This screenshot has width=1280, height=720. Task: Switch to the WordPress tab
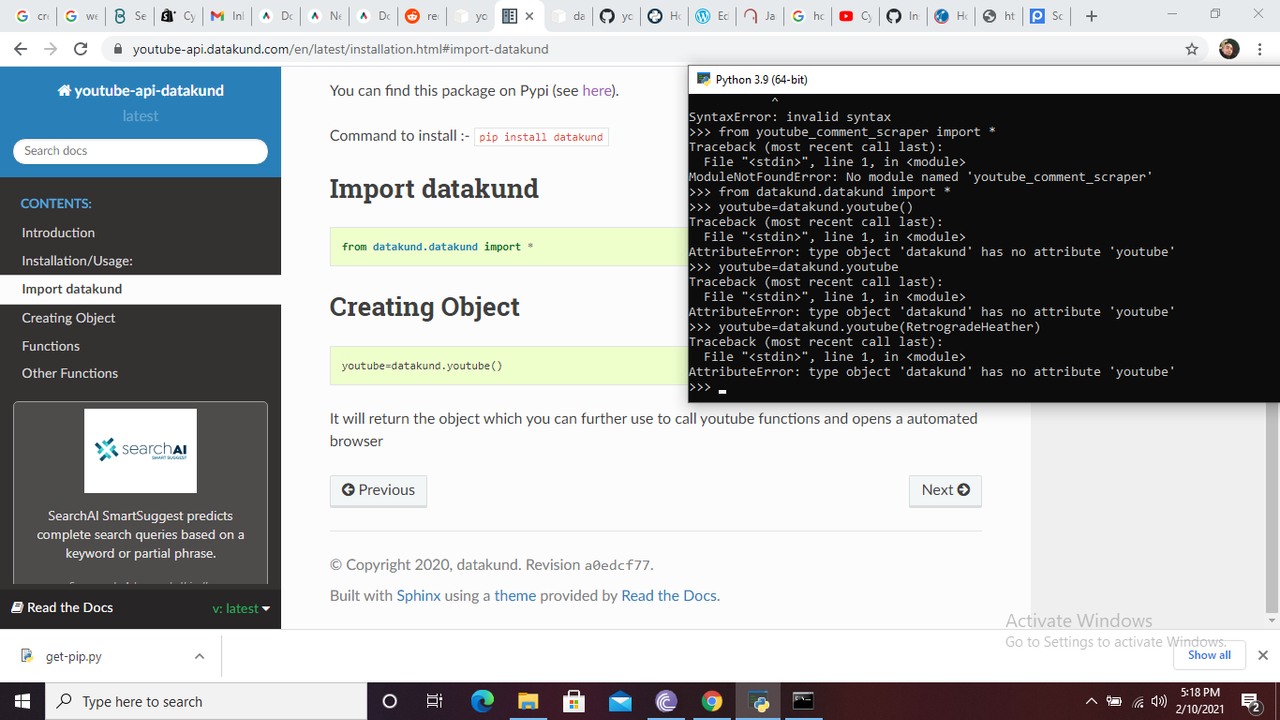pos(713,16)
